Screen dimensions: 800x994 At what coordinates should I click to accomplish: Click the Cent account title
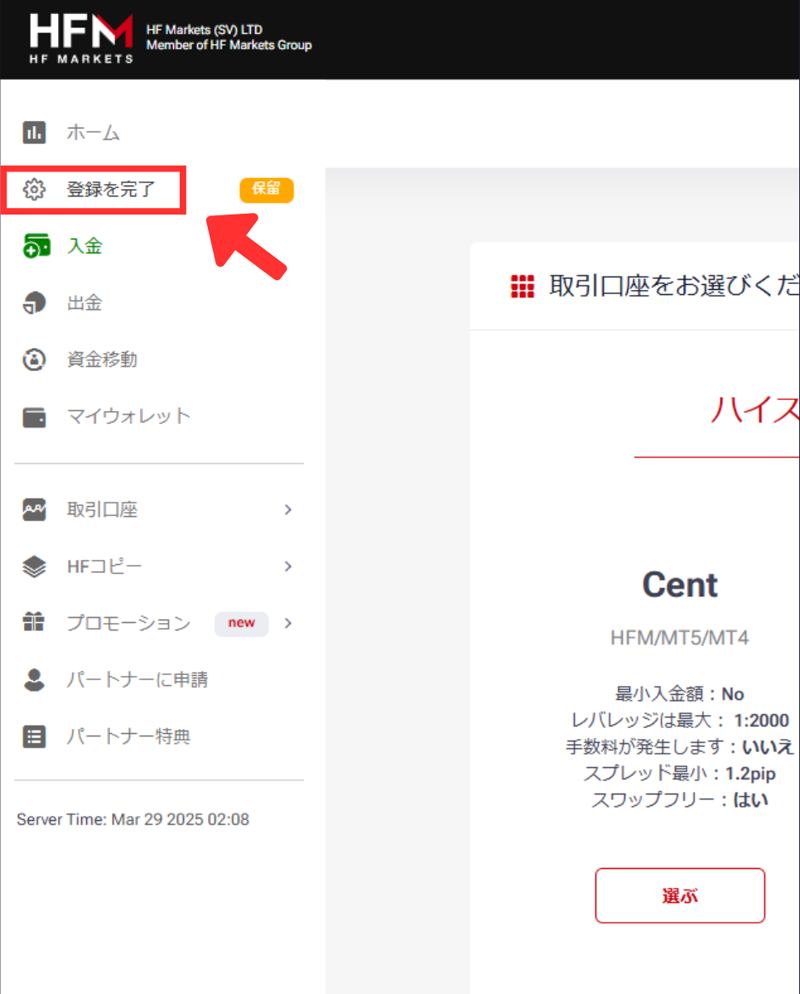pyautogui.click(x=680, y=584)
